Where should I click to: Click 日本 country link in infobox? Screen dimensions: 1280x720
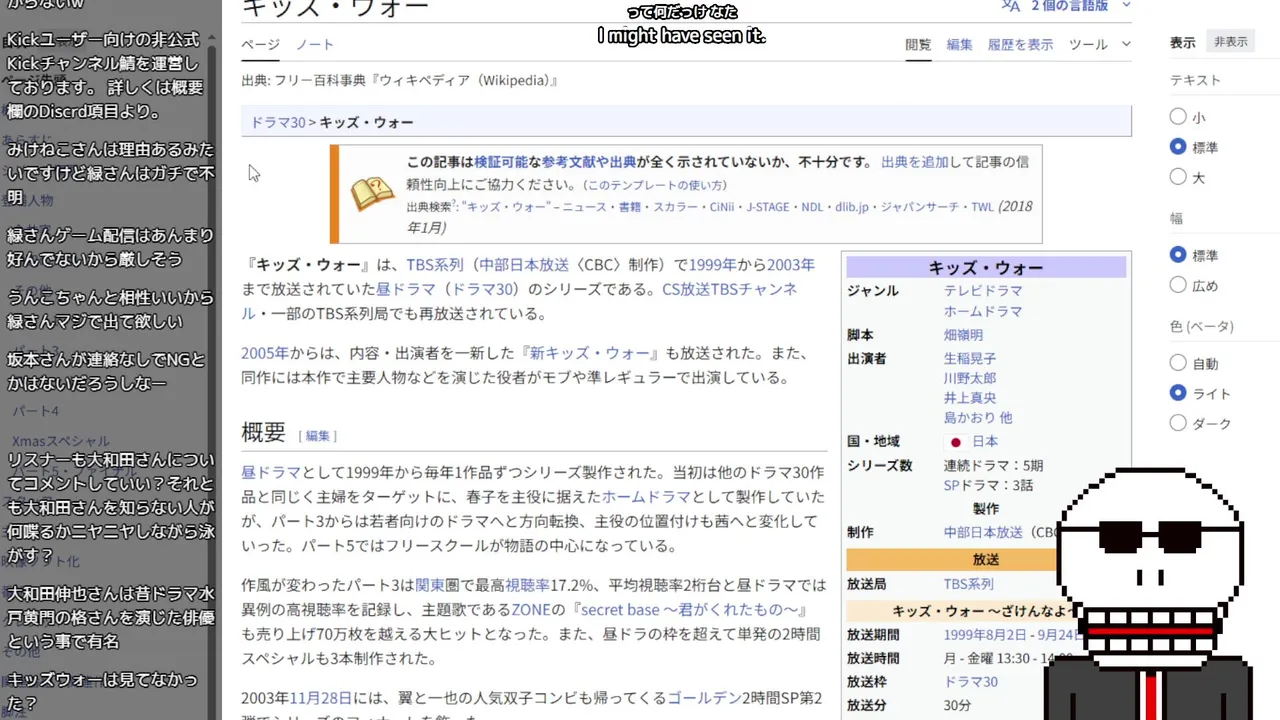pyautogui.click(x=985, y=442)
